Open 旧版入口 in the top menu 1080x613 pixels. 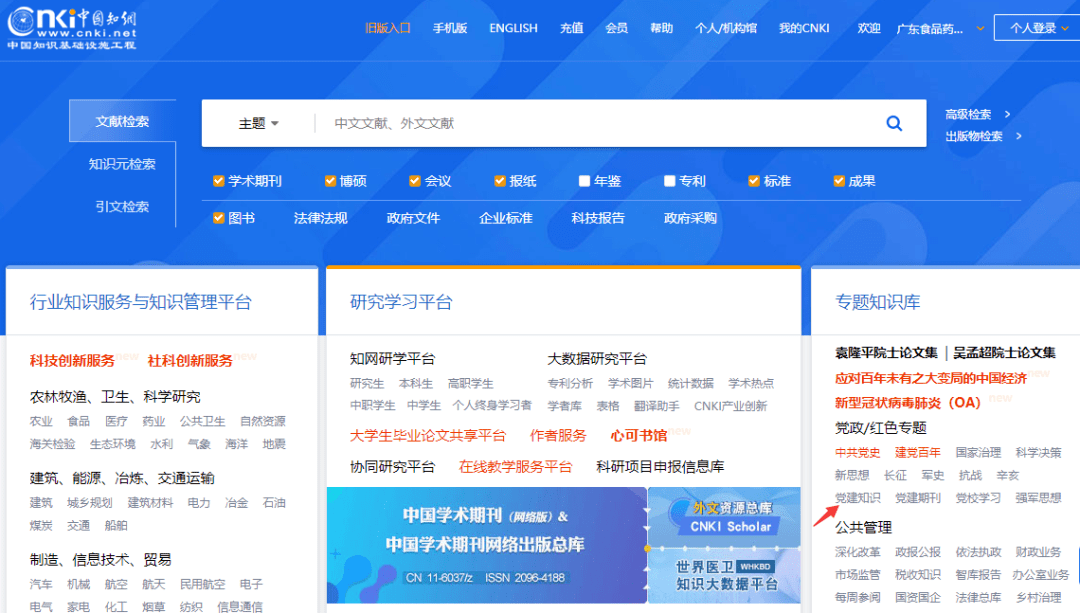[388, 28]
